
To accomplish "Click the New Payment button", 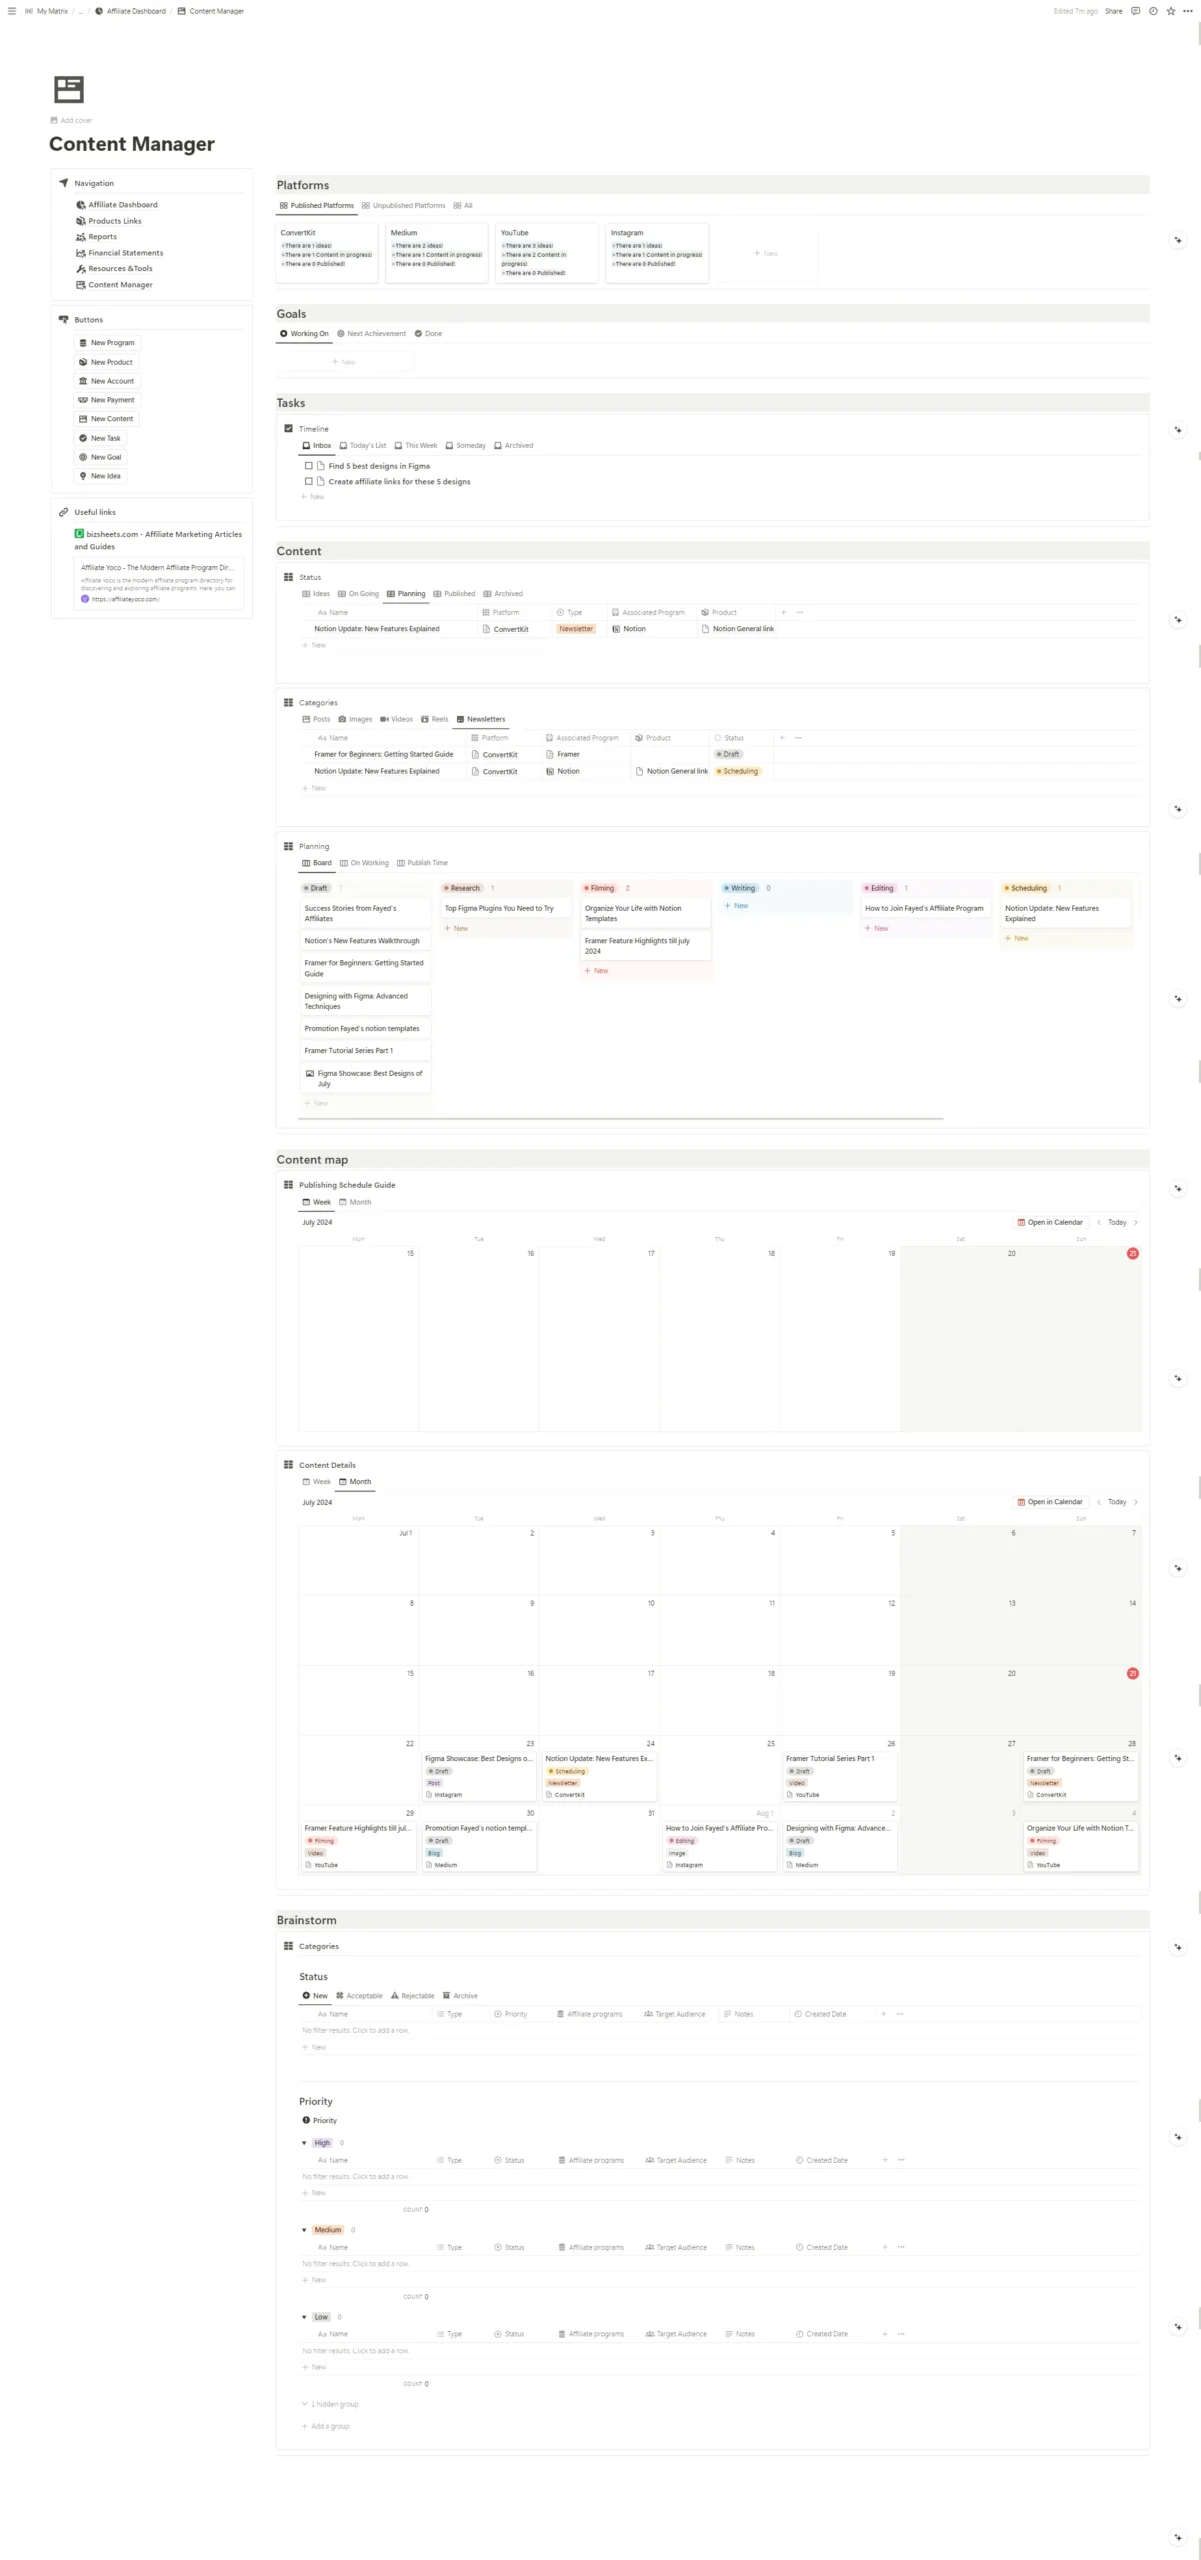I will (x=107, y=400).
